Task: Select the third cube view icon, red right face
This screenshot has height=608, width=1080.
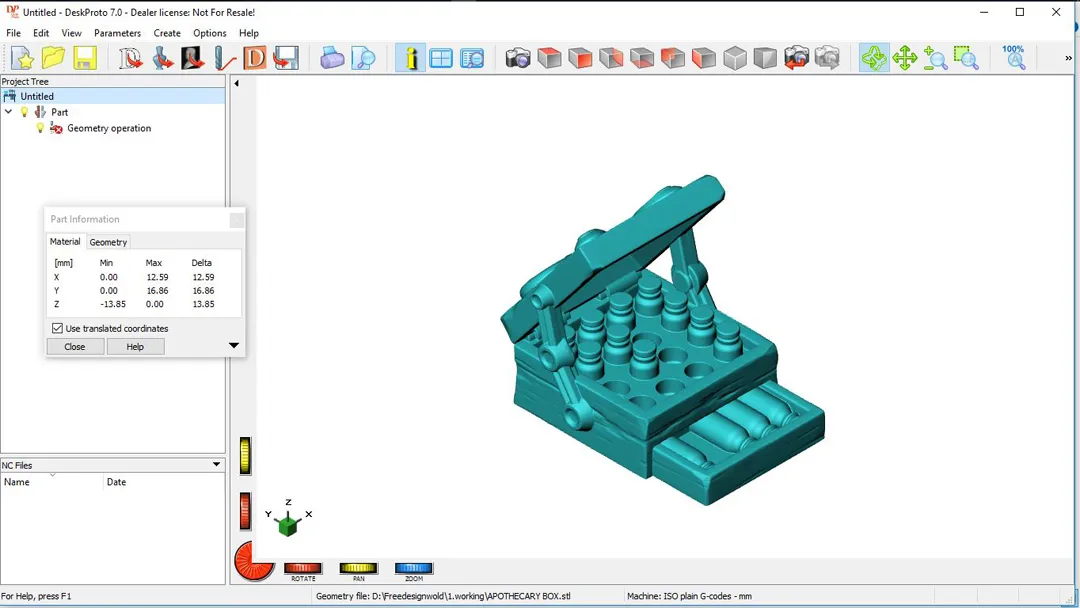Action: click(611, 58)
